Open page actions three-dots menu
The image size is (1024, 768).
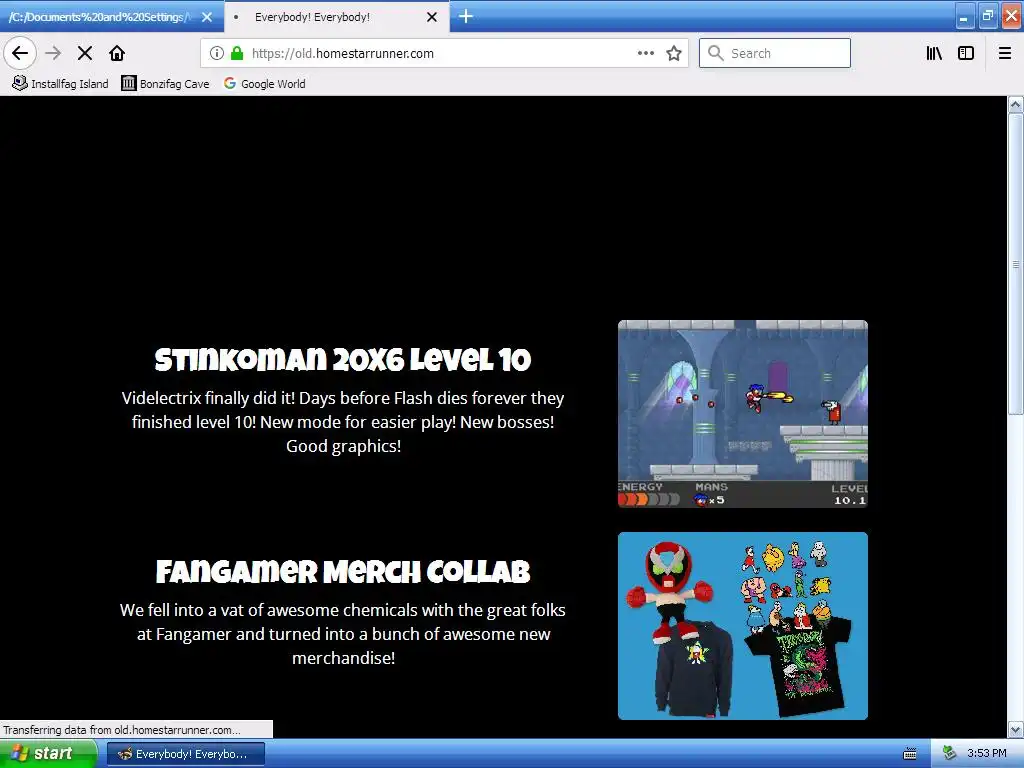(x=646, y=53)
